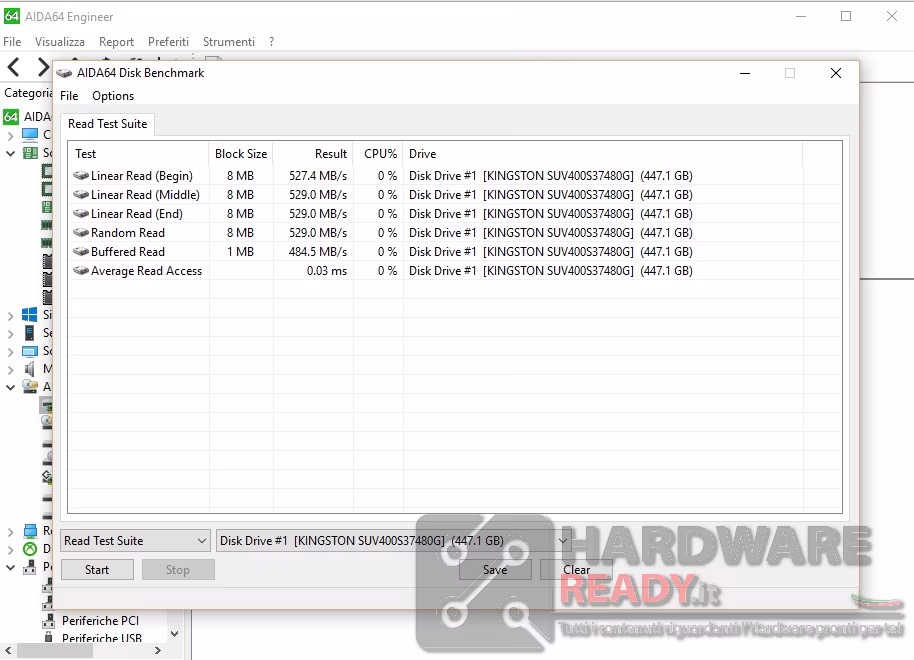Viewport: 914px width, 660px height.
Task: Click the Block Size column header
Action: [x=241, y=154]
